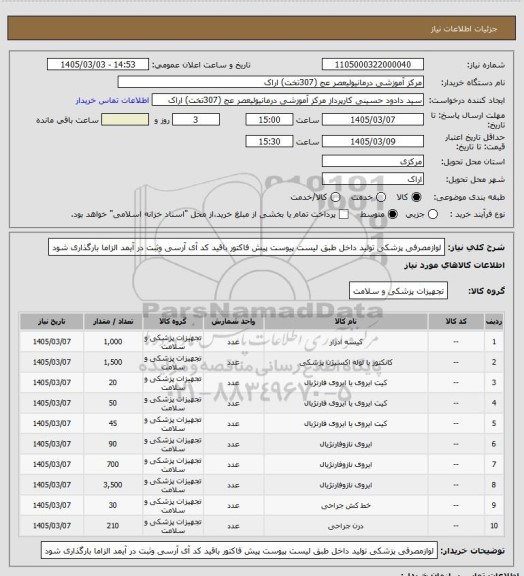
Task: Click the 15:00 deadline time field
Action: [269, 120]
